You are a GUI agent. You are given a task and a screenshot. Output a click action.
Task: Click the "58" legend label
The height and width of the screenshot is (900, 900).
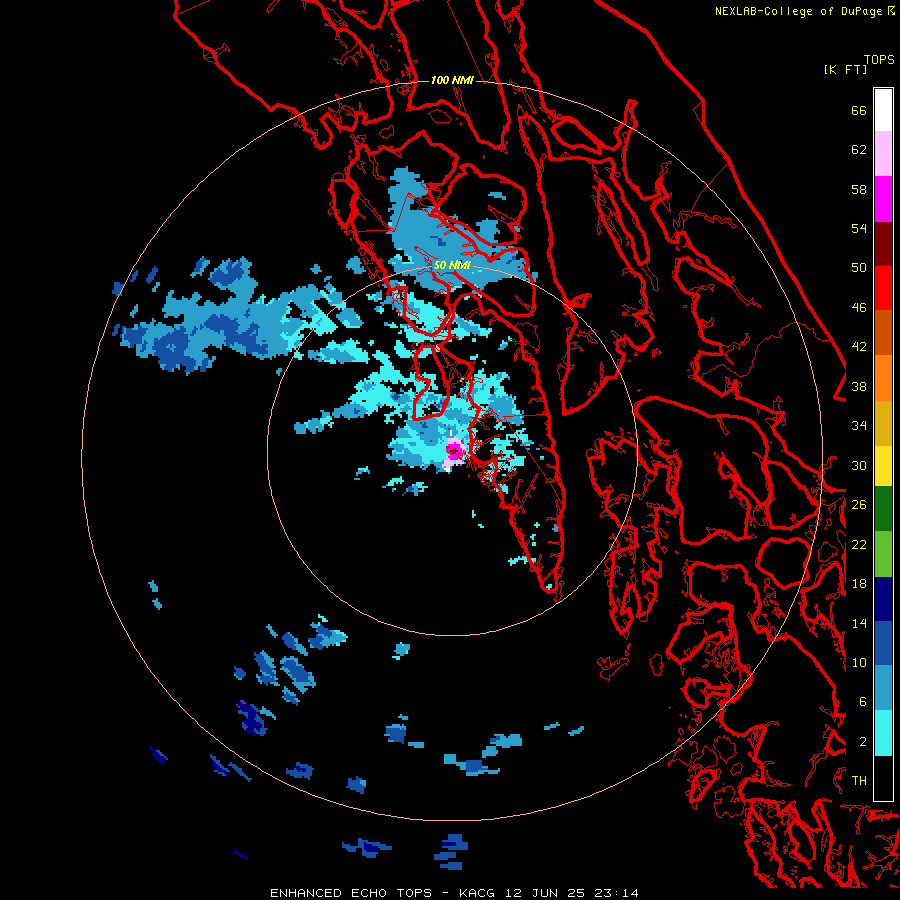[x=859, y=189]
